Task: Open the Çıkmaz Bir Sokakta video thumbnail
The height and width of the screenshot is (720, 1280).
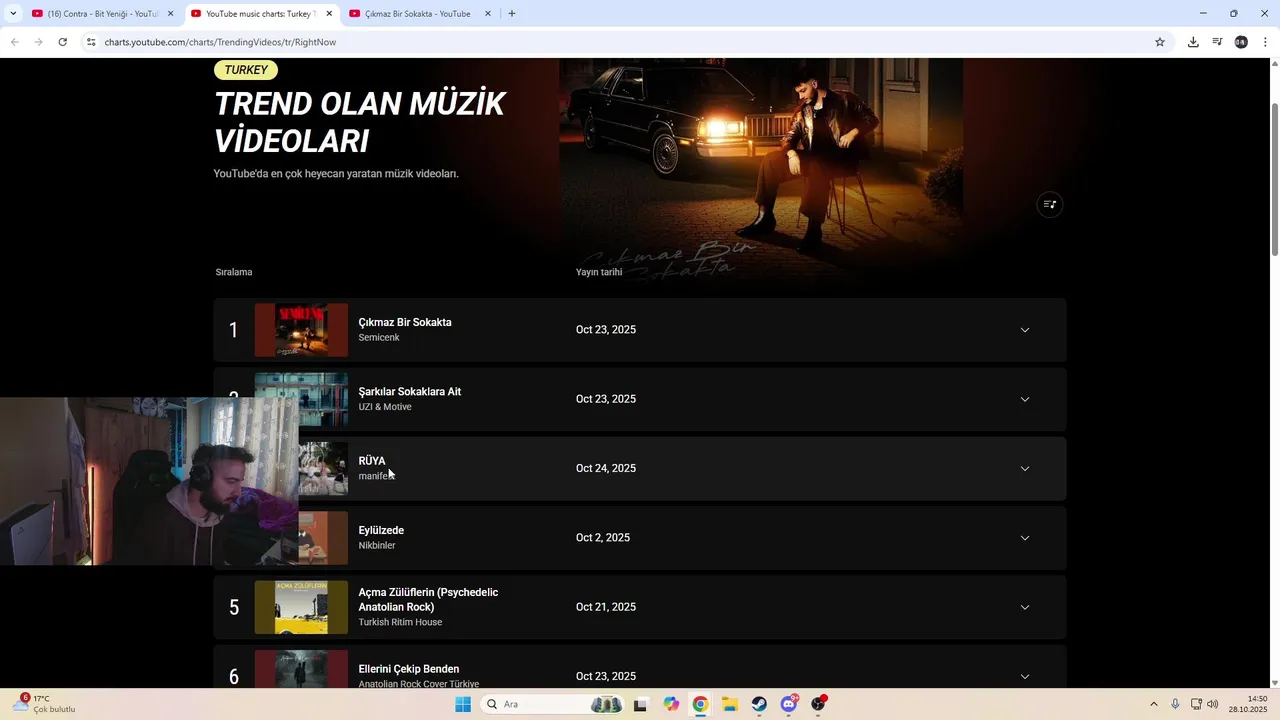Action: coord(301,330)
